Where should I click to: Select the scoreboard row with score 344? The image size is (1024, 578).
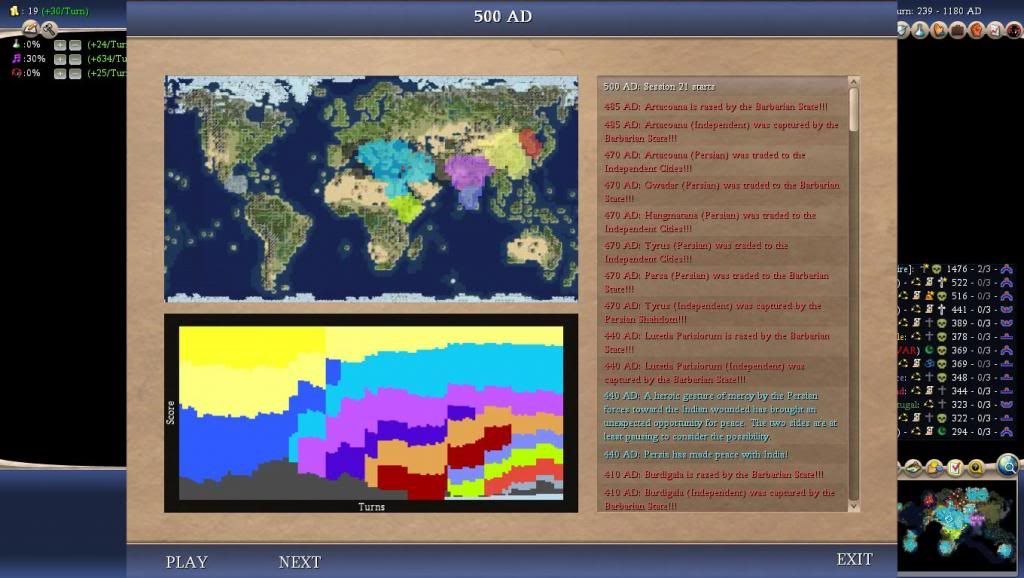pyautogui.click(x=956, y=391)
